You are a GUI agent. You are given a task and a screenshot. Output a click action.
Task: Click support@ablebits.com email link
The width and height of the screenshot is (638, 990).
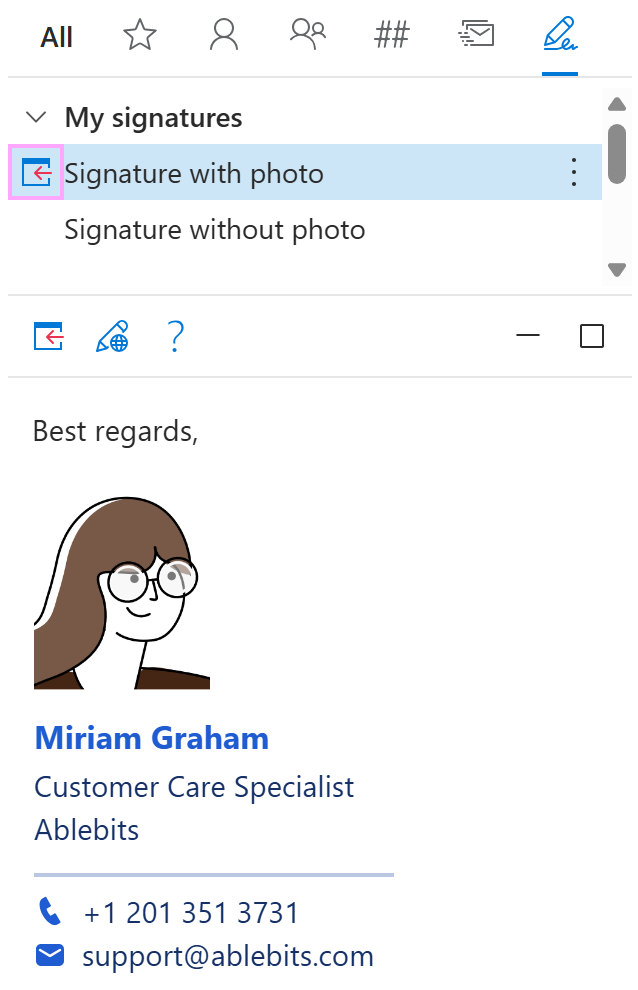pos(228,956)
